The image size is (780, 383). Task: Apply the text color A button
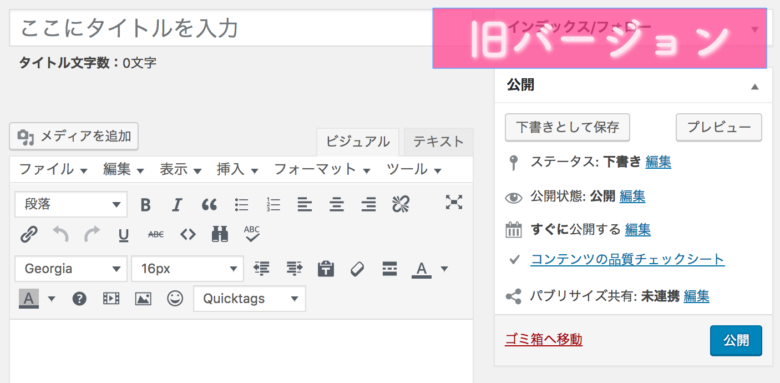tap(422, 270)
